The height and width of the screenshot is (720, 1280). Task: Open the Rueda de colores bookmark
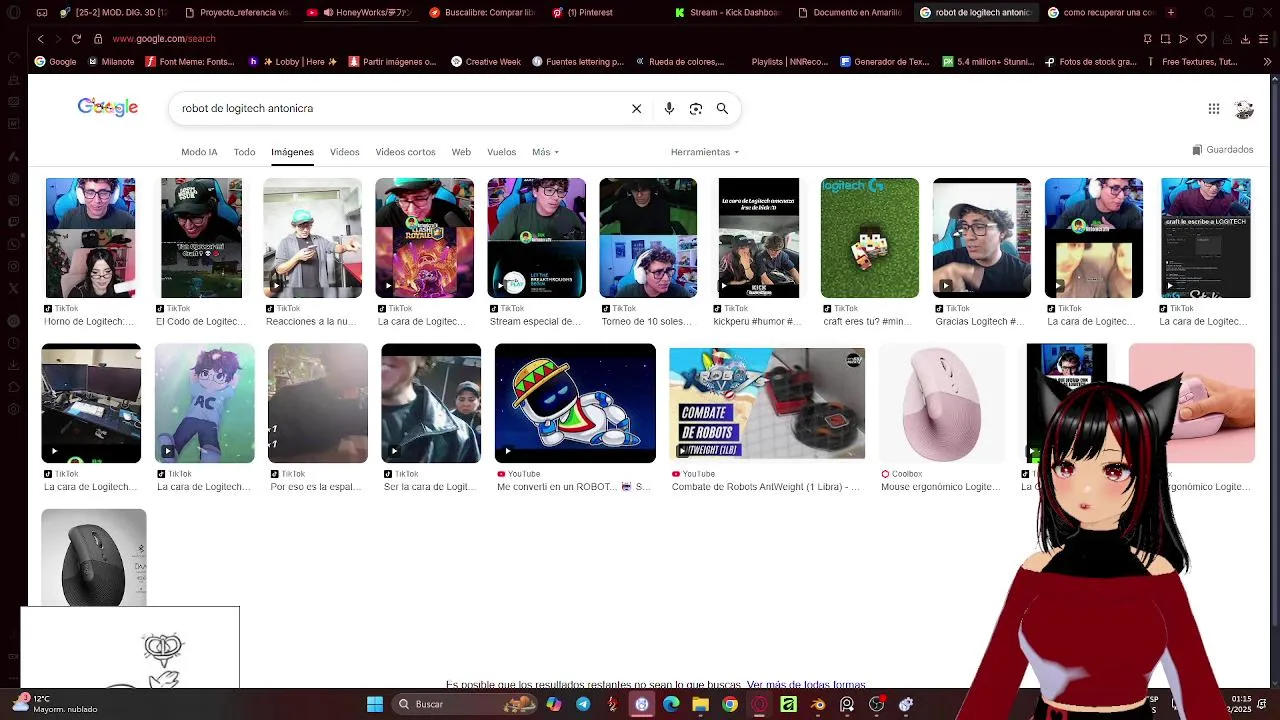tap(681, 62)
